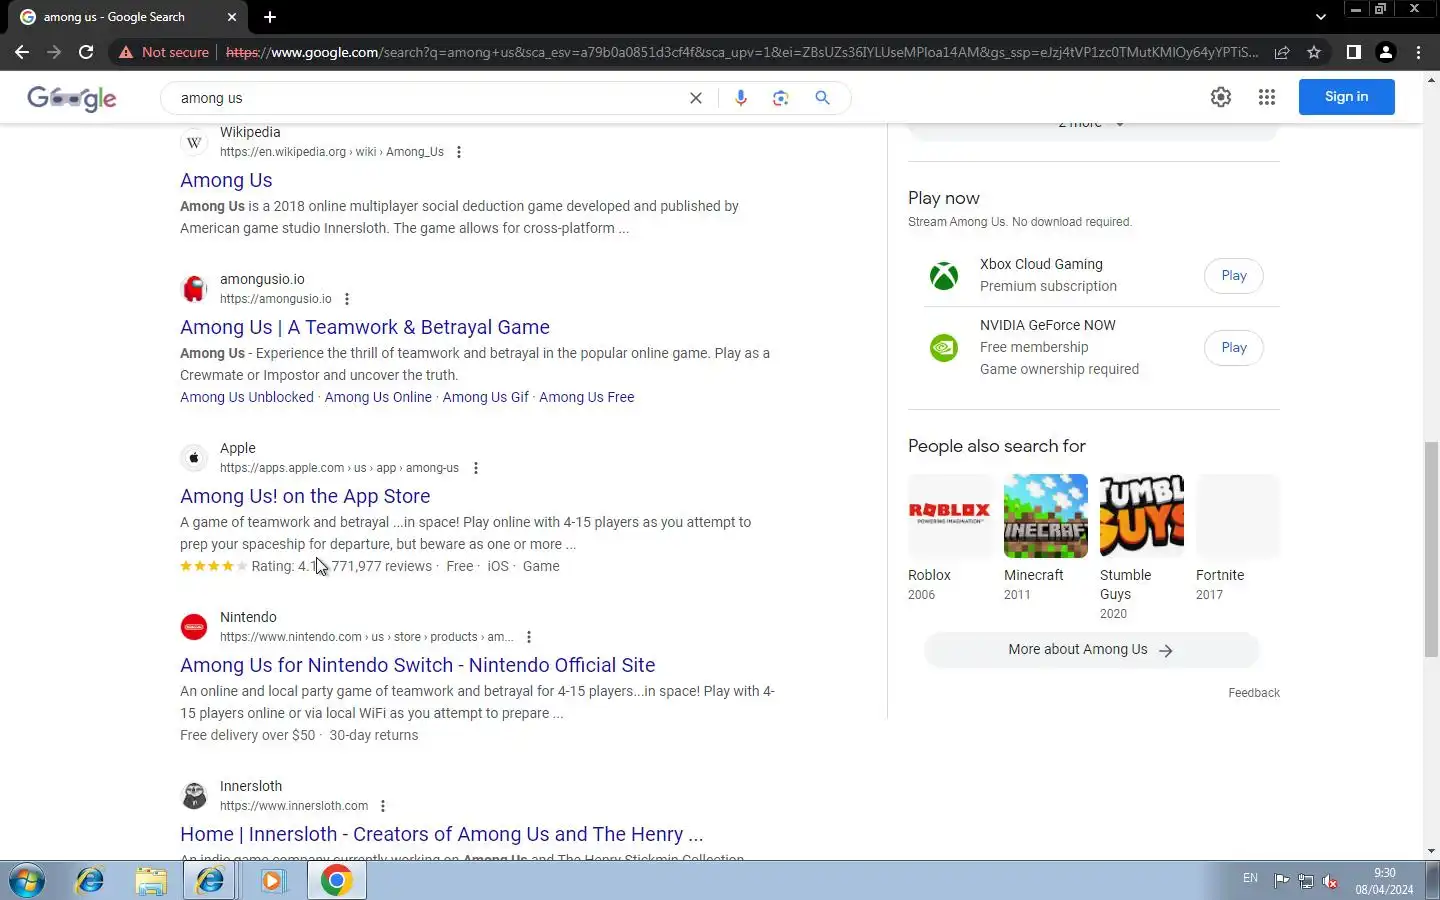The image size is (1440, 900).
Task: Click the EN language indicator
Action: point(1250,878)
